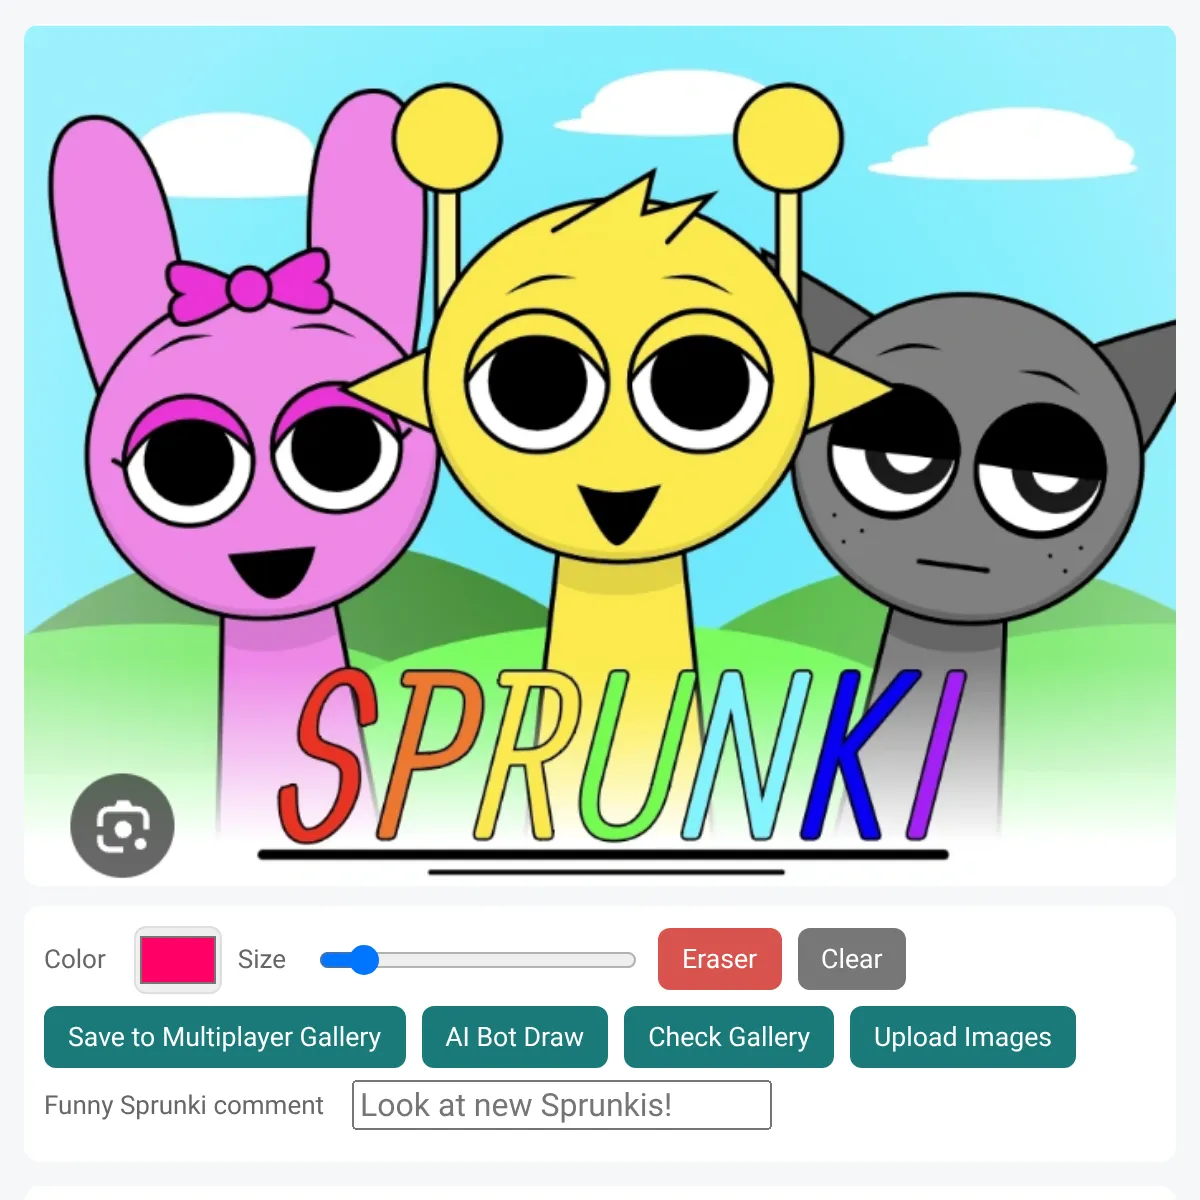Save to Multiplayer Gallery
The width and height of the screenshot is (1200, 1200).
225,1037
